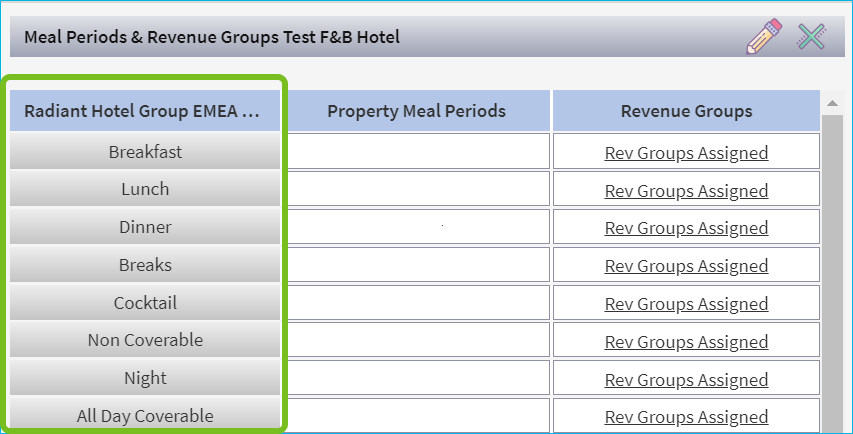Click the Revenue Groups column header
This screenshot has height=434, width=853.
tap(686, 111)
